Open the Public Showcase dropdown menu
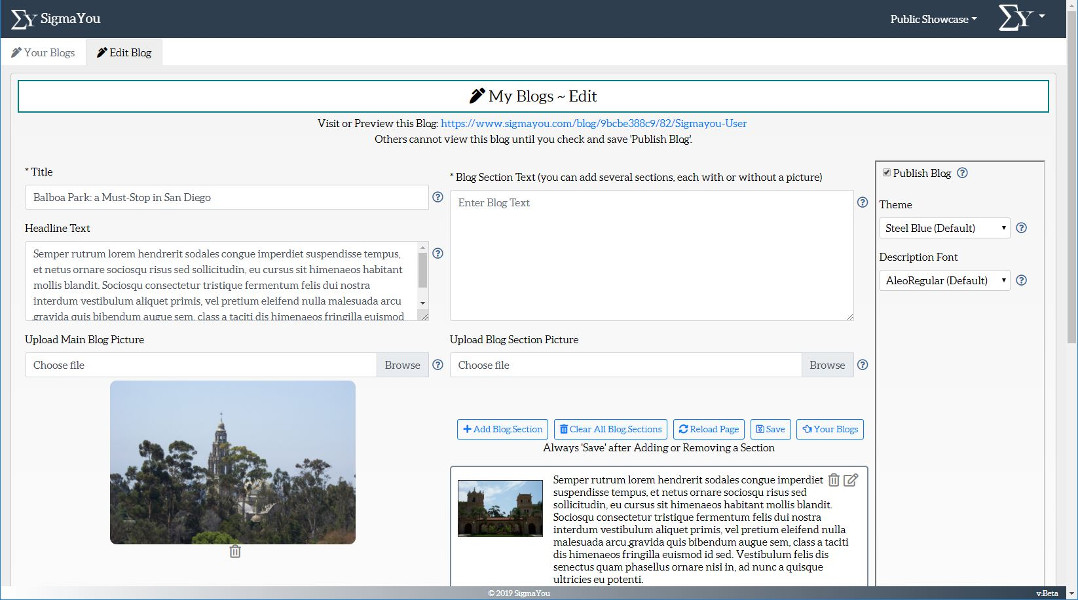The image size is (1078, 600). point(933,19)
